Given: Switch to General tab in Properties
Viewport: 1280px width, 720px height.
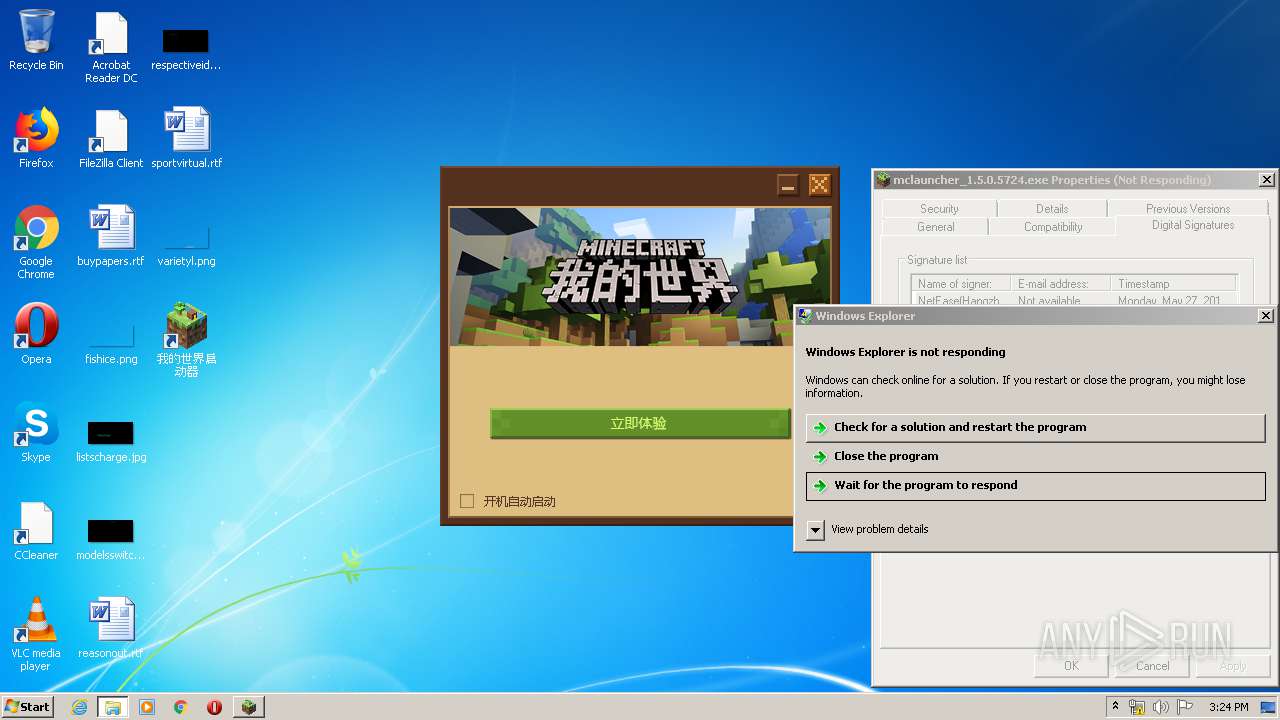Looking at the screenshot, I should click(936, 227).
